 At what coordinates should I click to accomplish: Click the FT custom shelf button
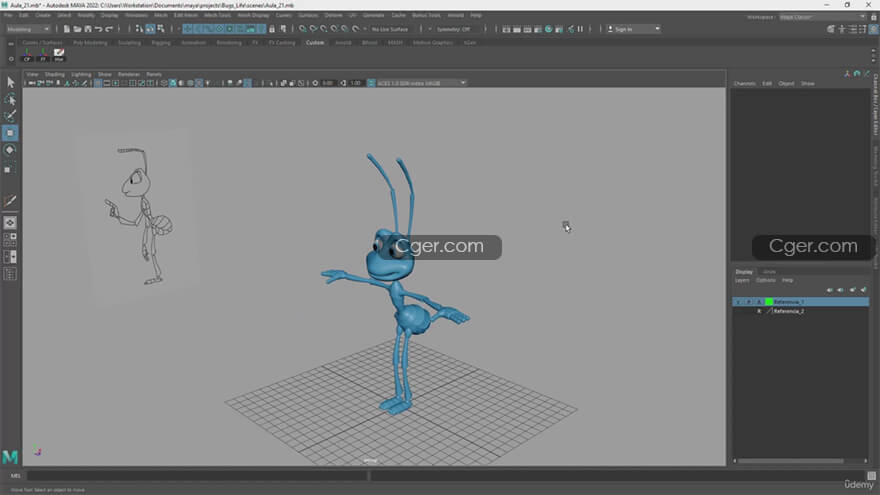pyautogui.click(x=43, y=54)
